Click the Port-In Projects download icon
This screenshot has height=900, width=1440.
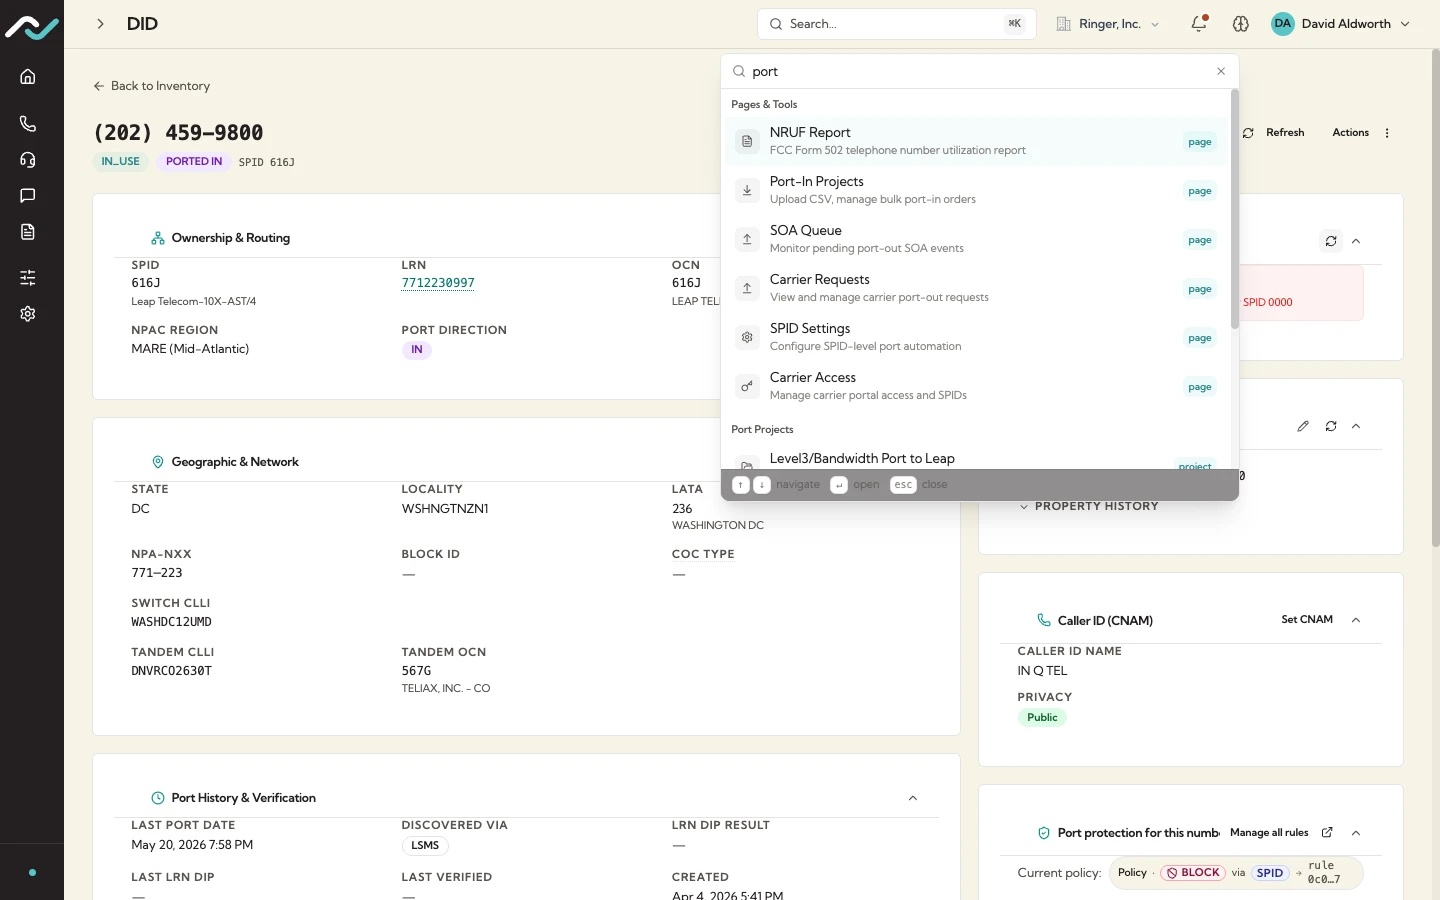[747, 191]
